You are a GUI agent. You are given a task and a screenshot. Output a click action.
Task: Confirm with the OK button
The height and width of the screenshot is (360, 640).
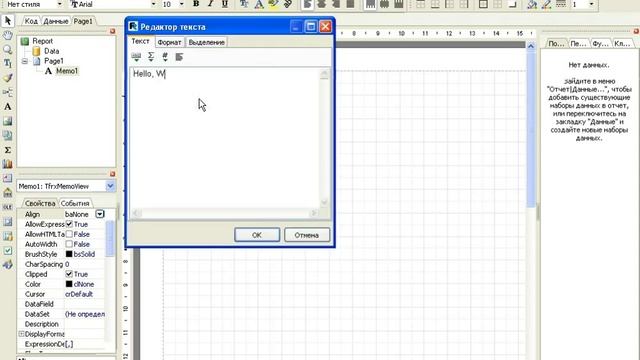tap(257, 235)
